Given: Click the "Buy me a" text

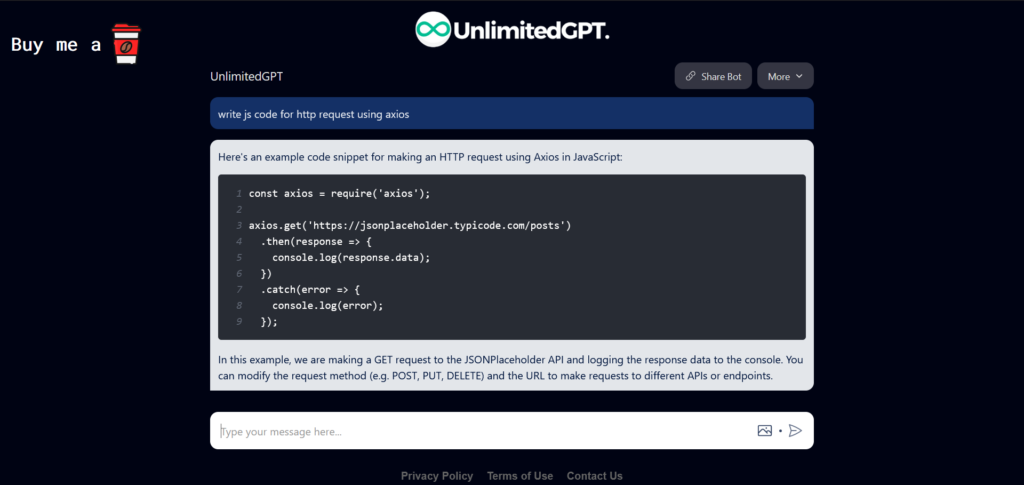Looking at the screenshot, I should click(x=56, y=45).
